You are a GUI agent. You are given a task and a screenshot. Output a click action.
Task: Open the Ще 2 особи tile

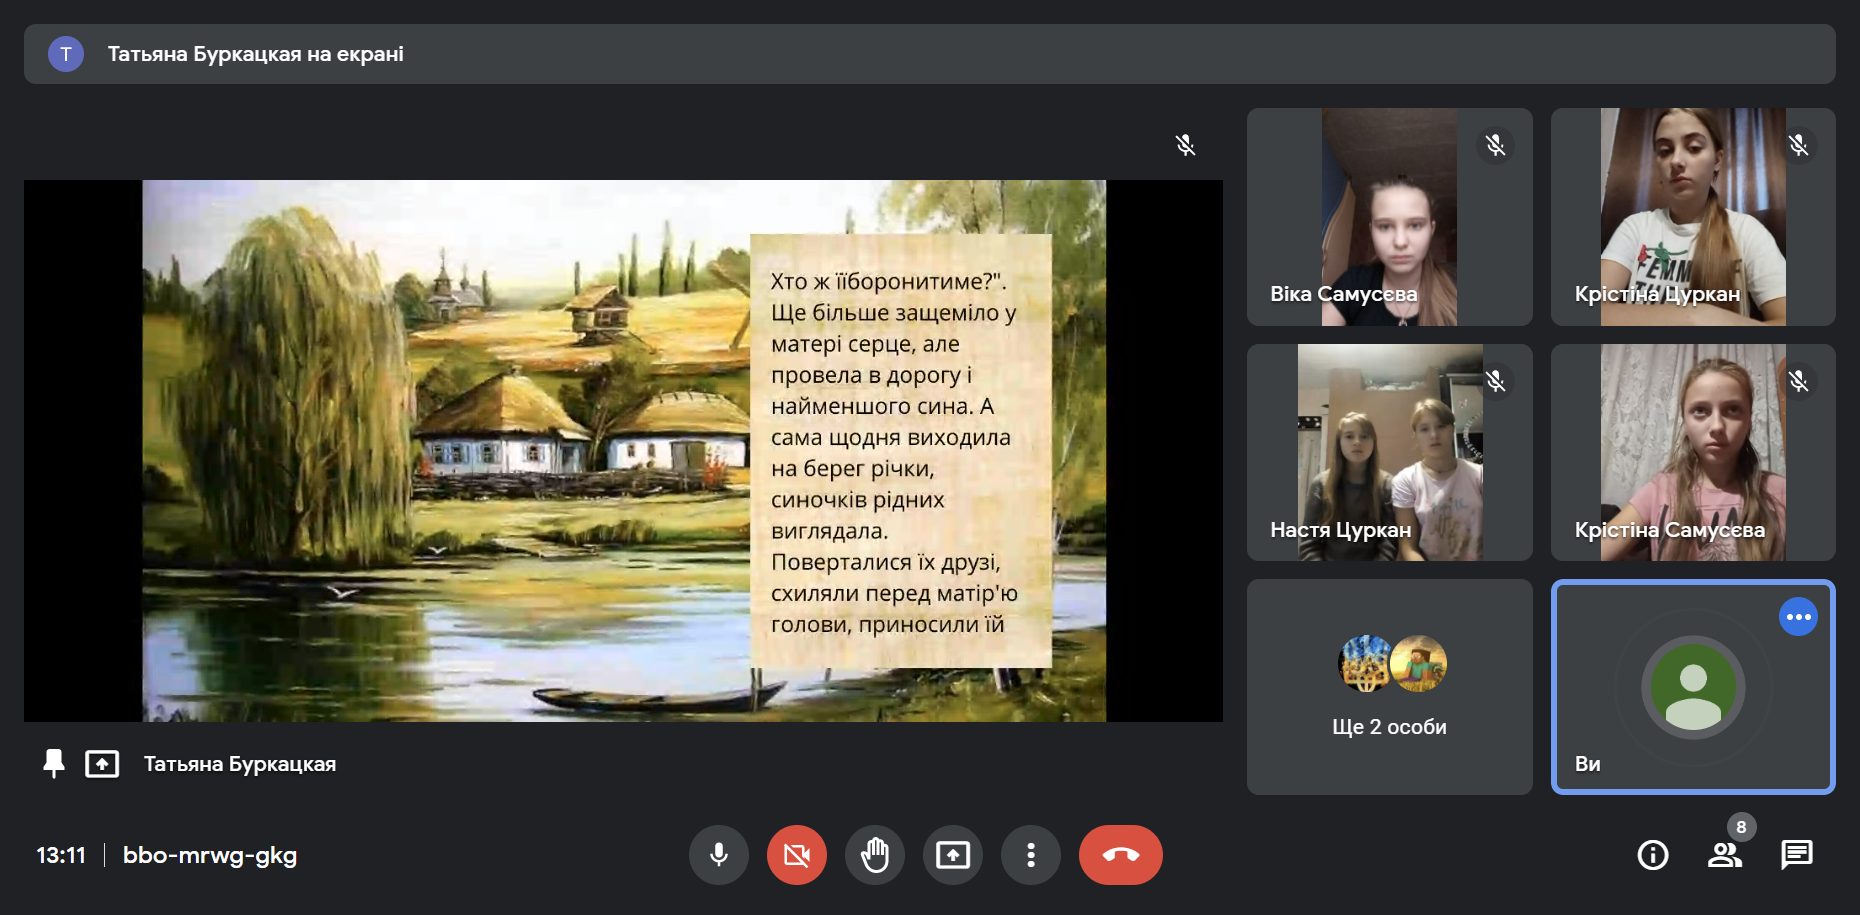click(x=1389, y=687)
